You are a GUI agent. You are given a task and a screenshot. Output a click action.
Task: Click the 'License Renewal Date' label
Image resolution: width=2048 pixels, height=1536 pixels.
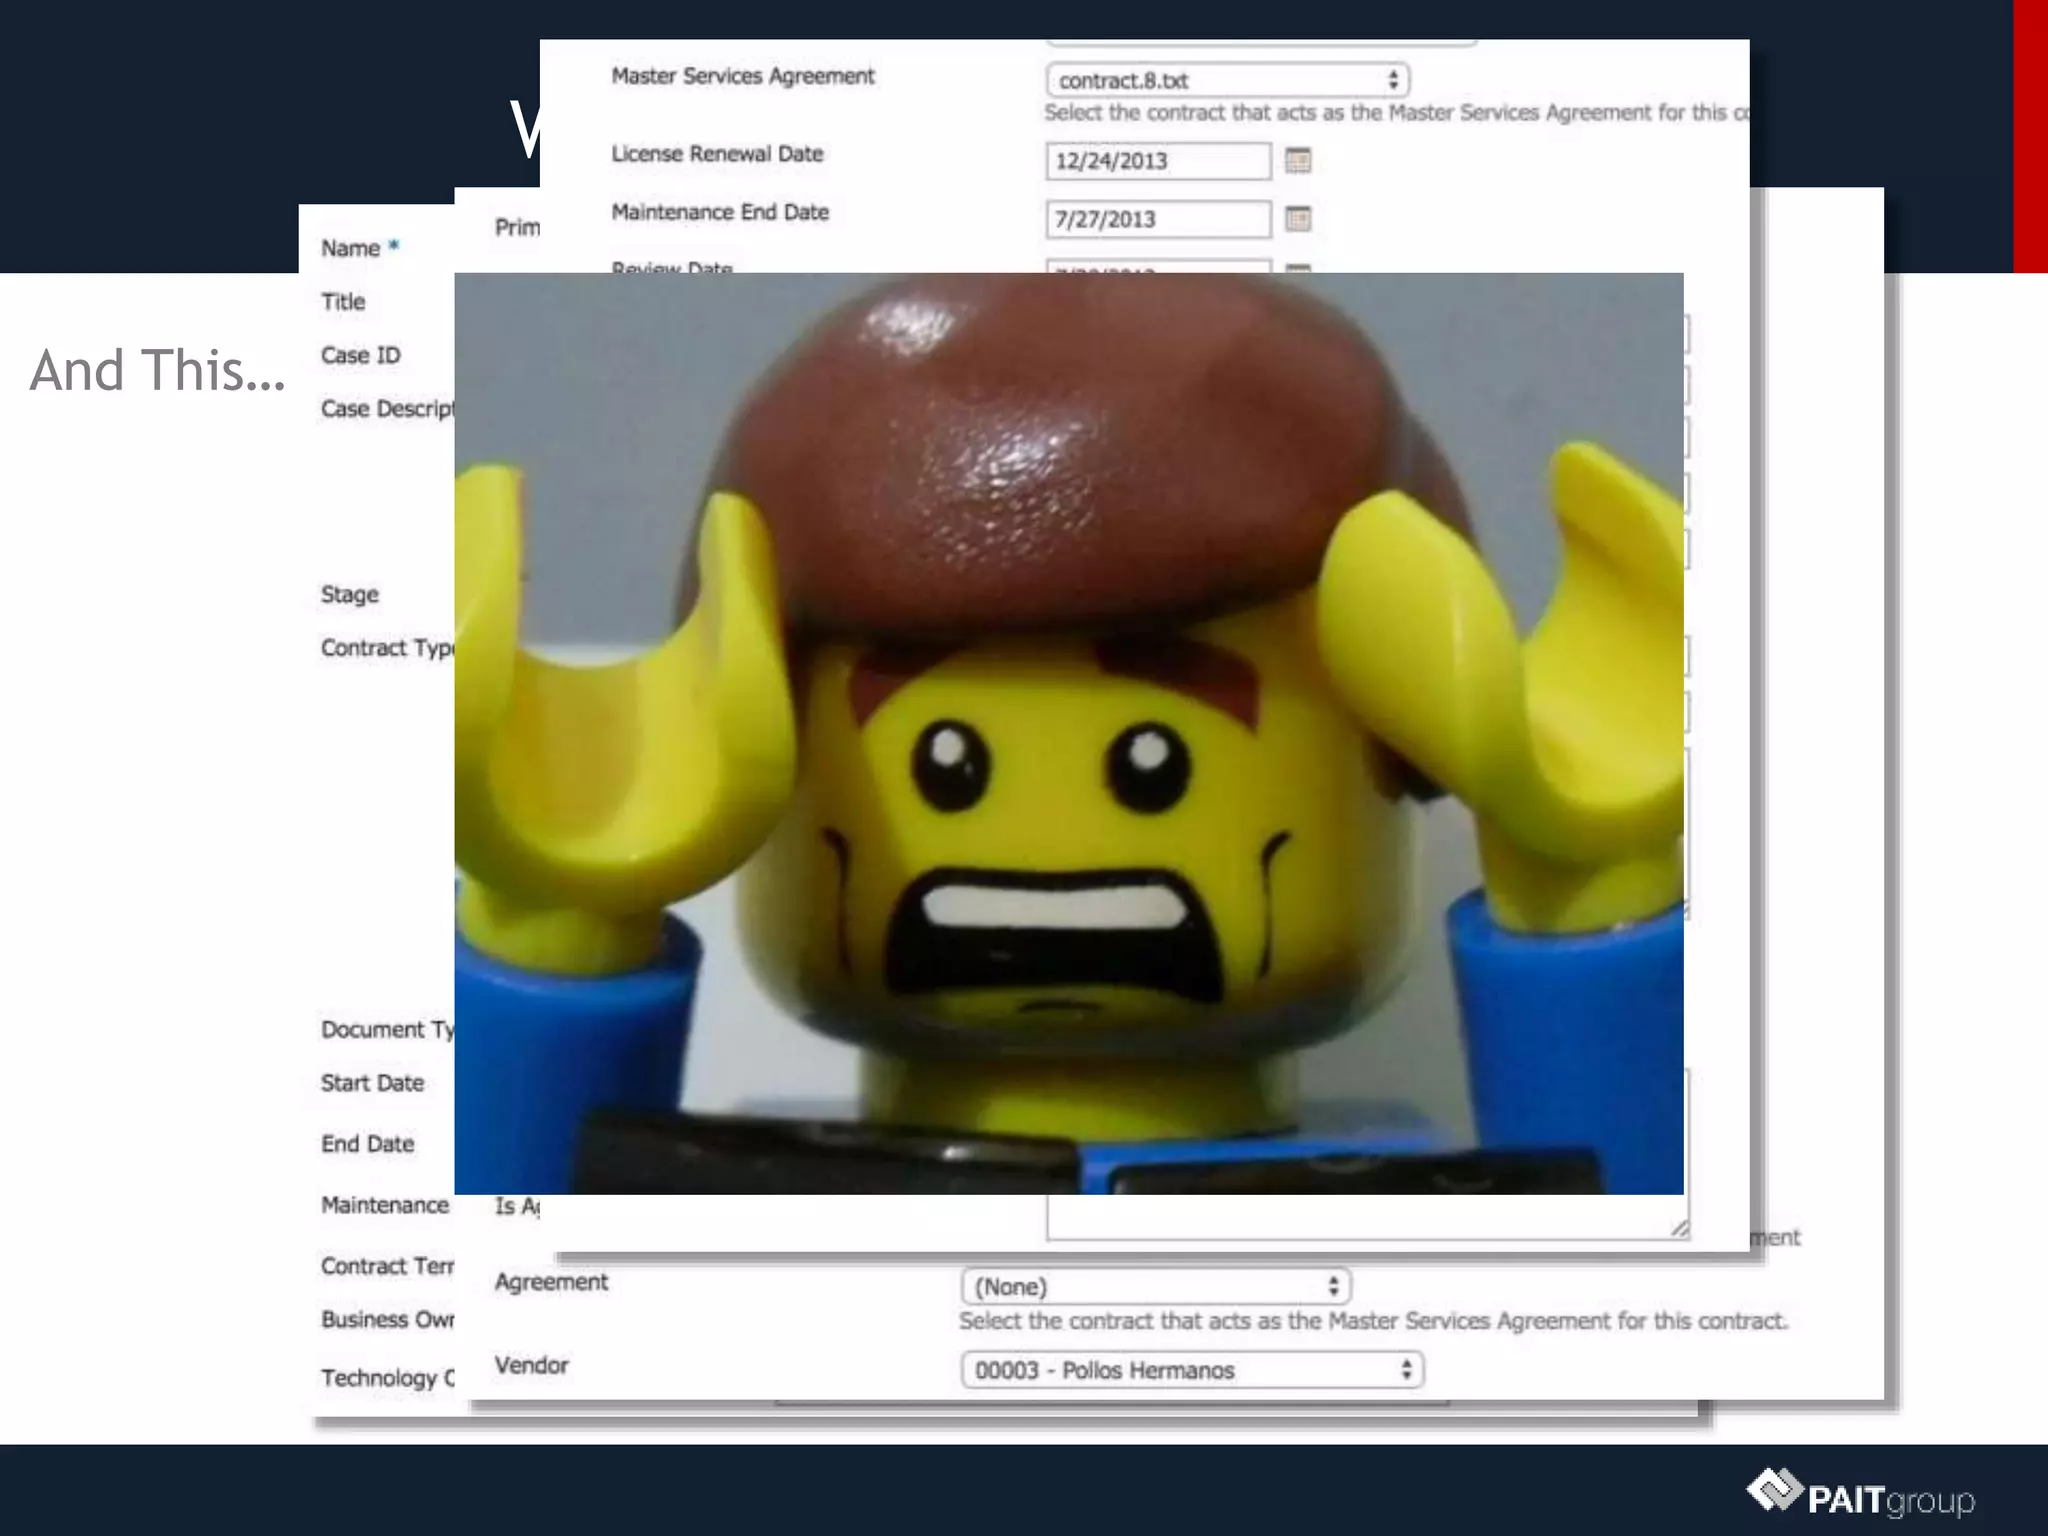[717, 154]
